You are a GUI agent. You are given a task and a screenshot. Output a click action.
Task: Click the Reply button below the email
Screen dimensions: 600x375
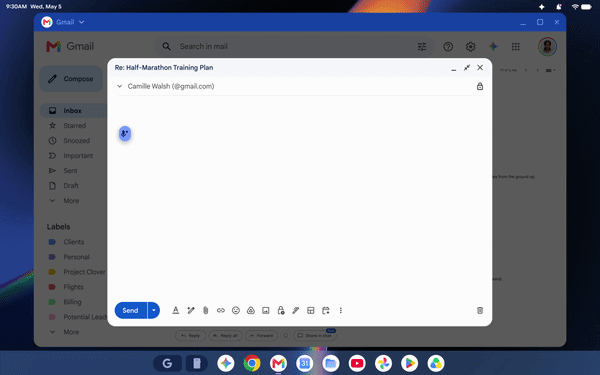pos(191,336)
